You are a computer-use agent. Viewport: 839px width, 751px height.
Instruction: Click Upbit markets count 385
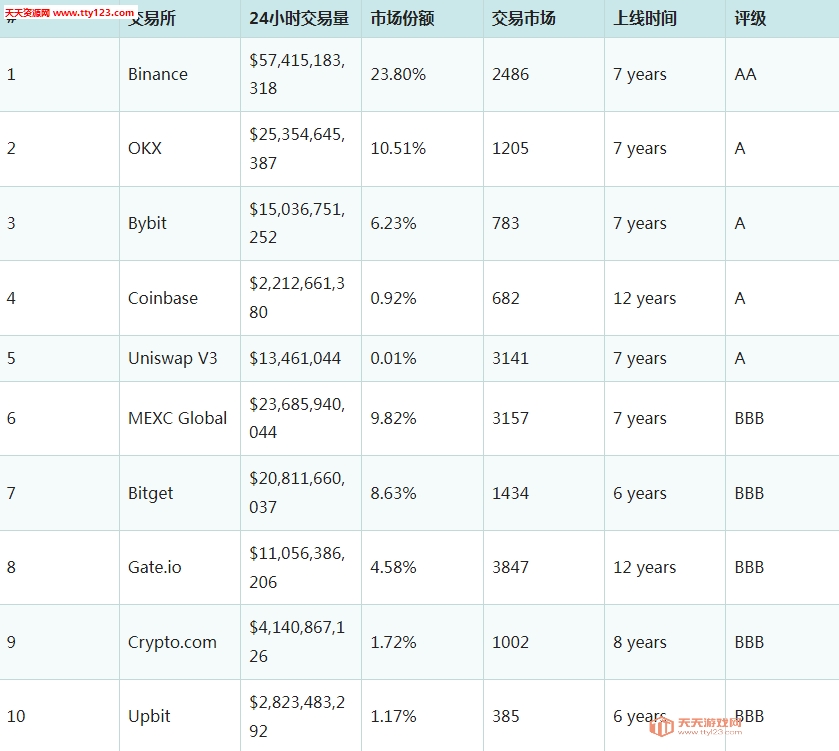(x=506, y=716)
